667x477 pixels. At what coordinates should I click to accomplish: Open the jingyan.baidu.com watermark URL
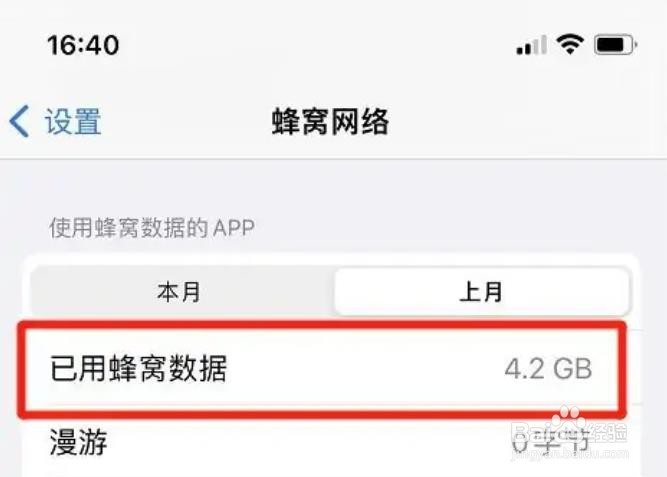point(569,455)
